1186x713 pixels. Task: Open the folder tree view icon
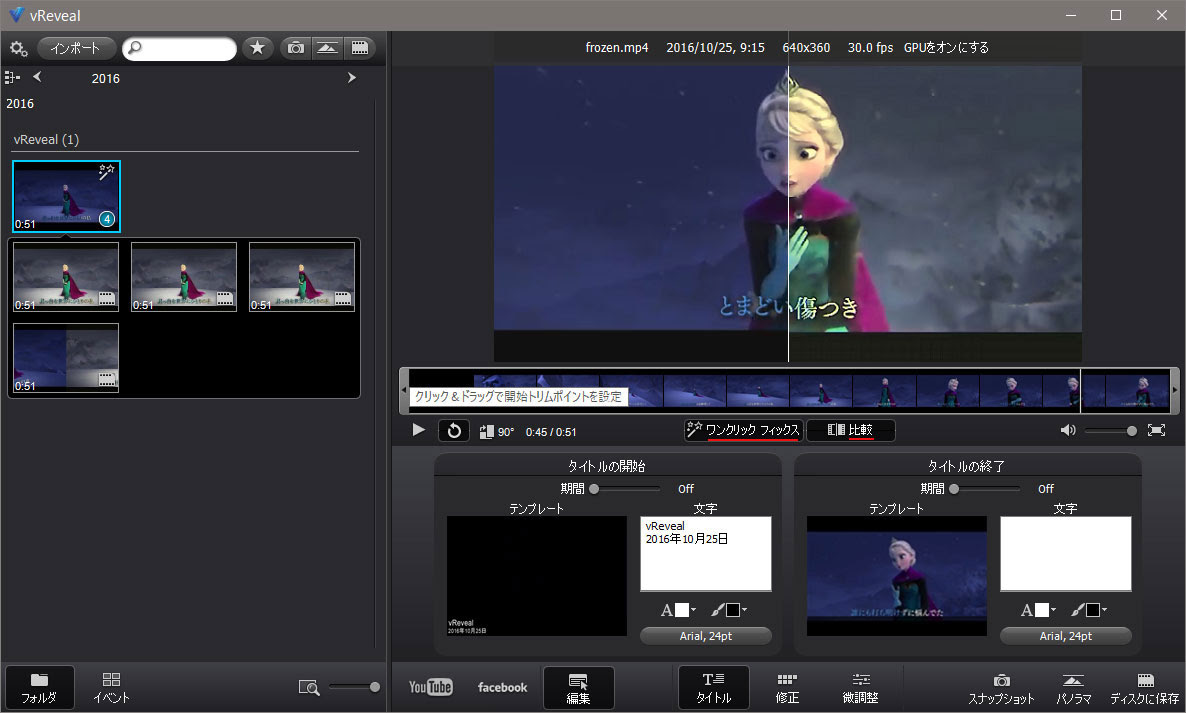tap(11, 77)
